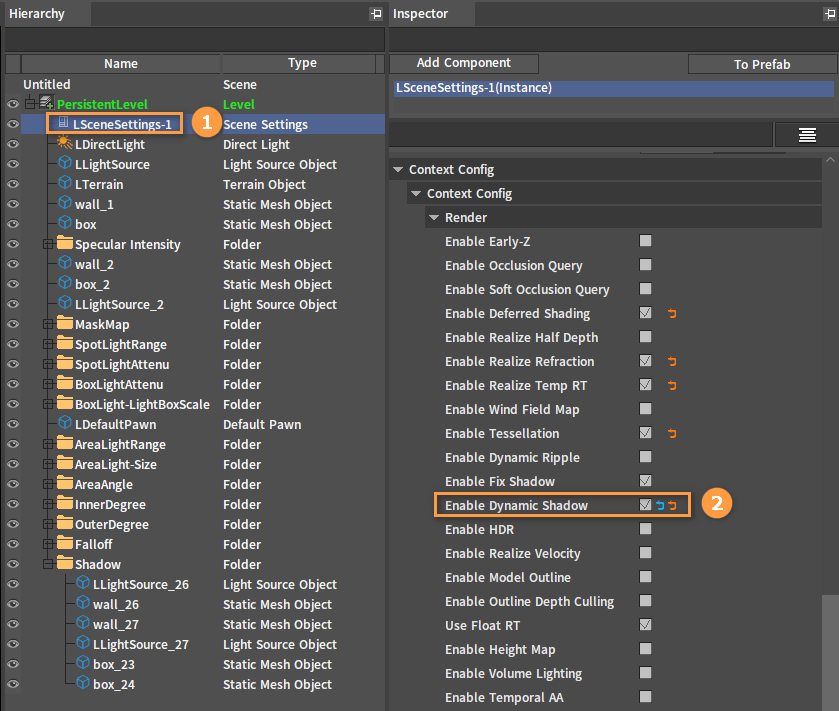Click the cube icon beside LDefaultPawn
This screenshot has height=711, width=839.
coord(65,423)
